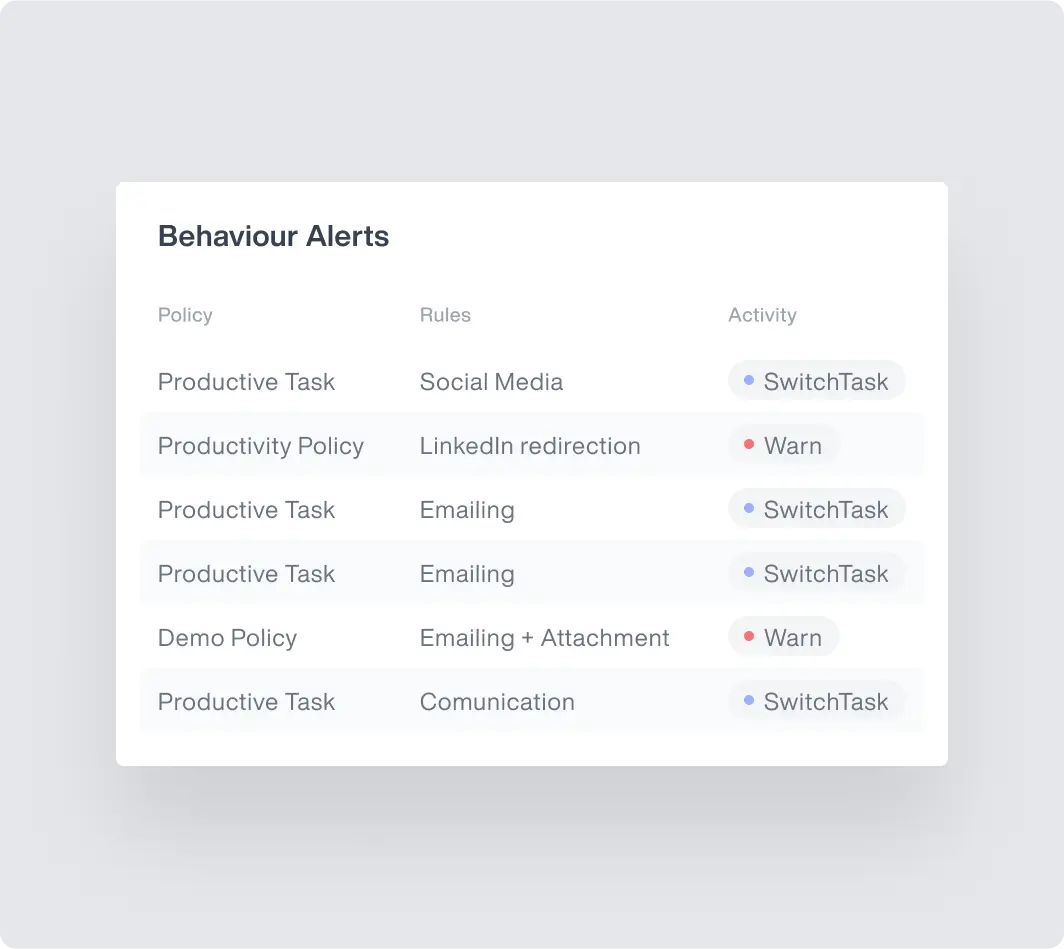
Task: Click Productive Task in the Comunication row
Action: (x=246, y=701)
